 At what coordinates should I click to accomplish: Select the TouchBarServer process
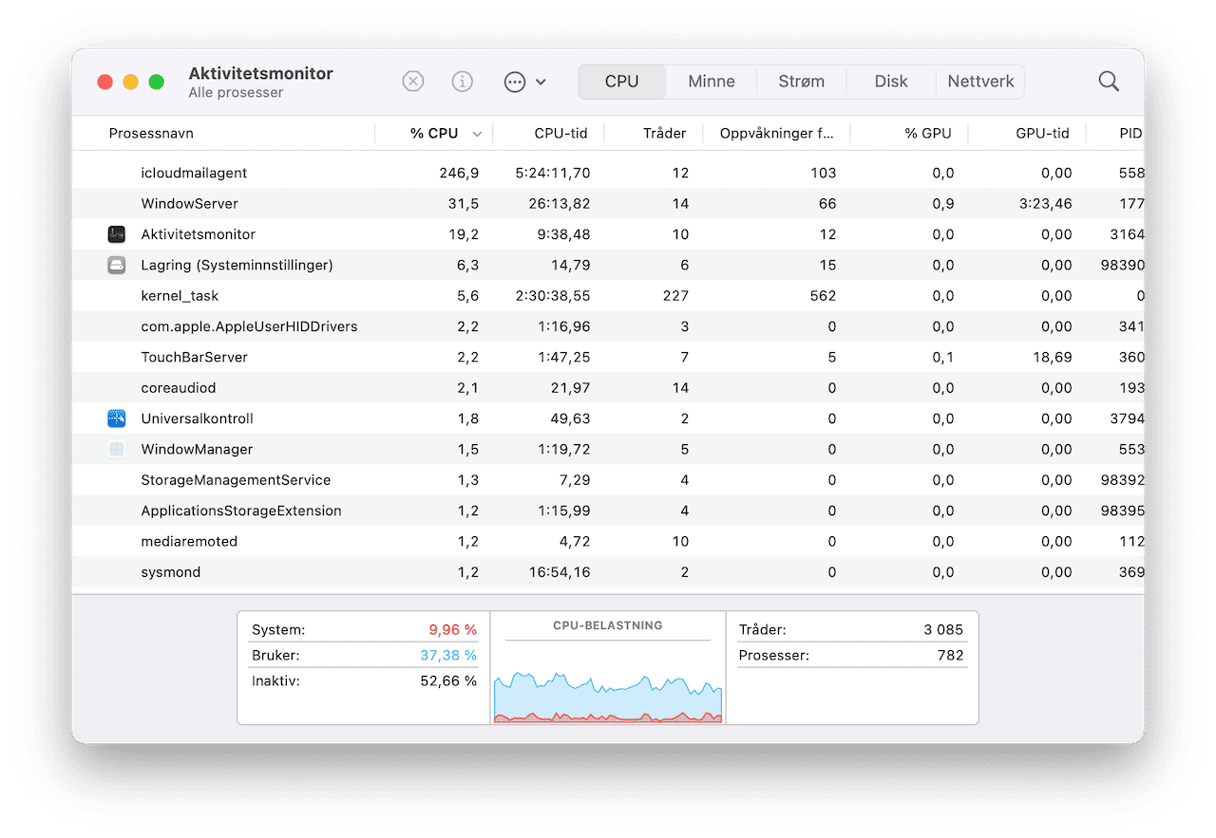pos(608,357)
